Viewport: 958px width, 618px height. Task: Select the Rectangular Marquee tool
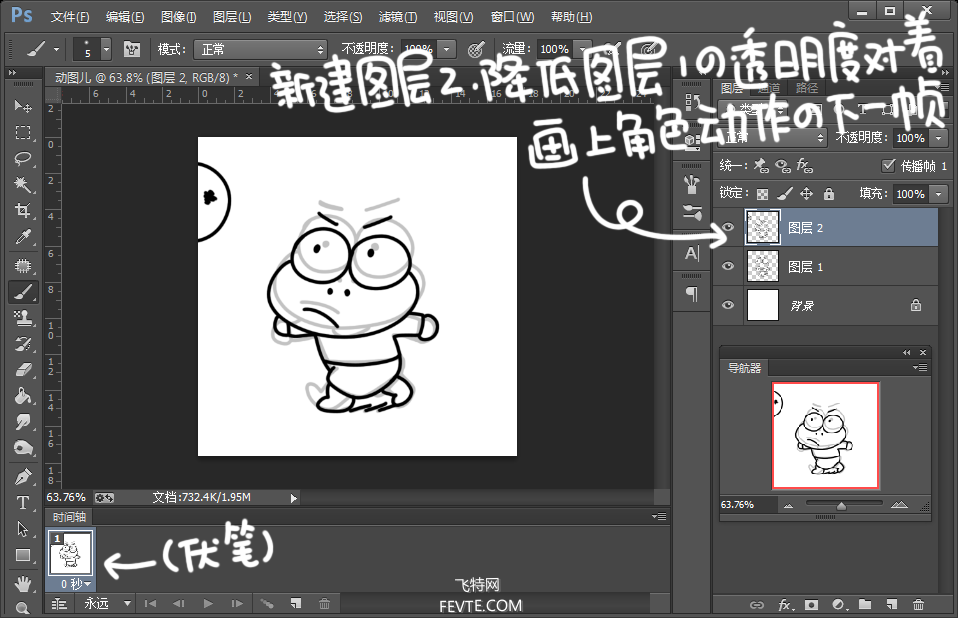click(x=23, y=133)
